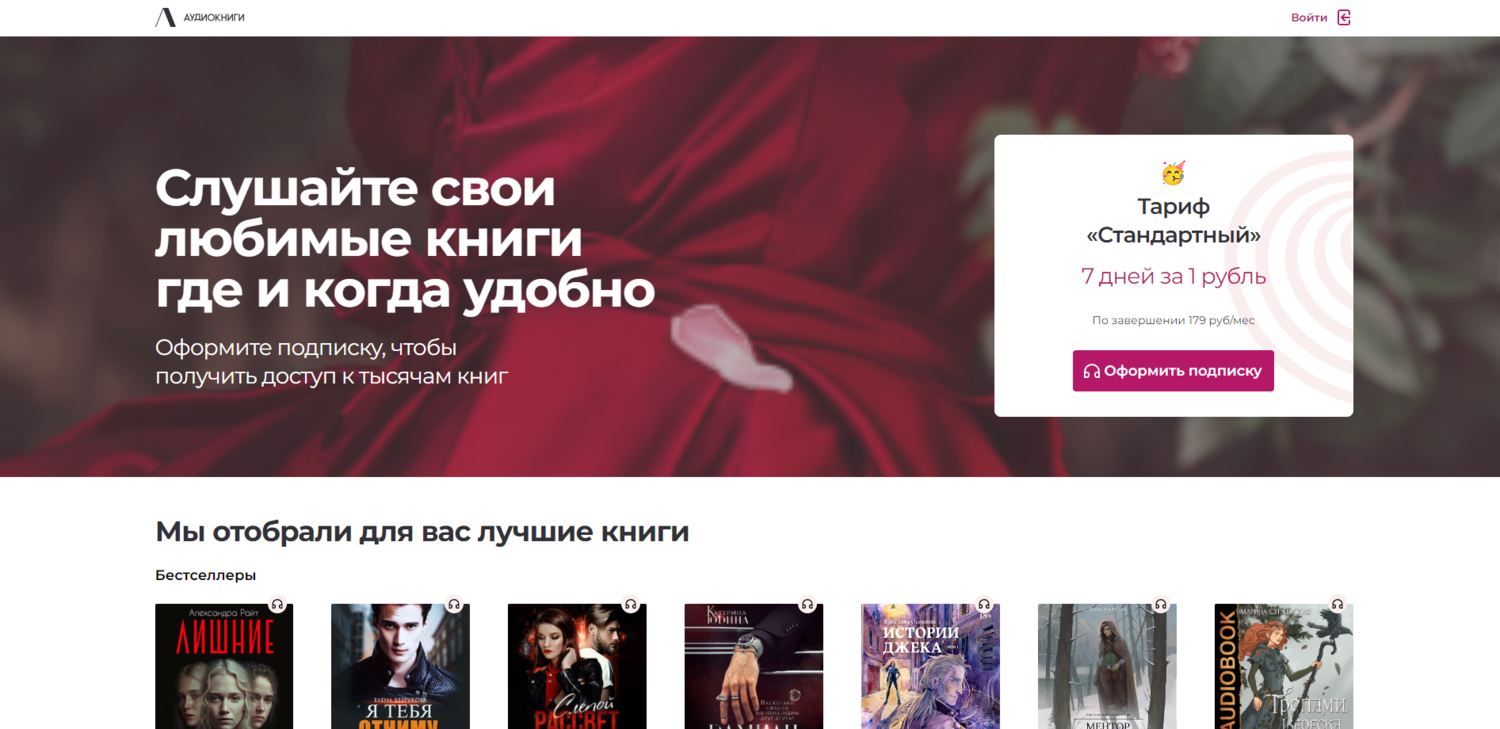Select the Слепой рассвет audiobook cover
This screenshot has height=729, width=1500.
click(x=577, y=666)
